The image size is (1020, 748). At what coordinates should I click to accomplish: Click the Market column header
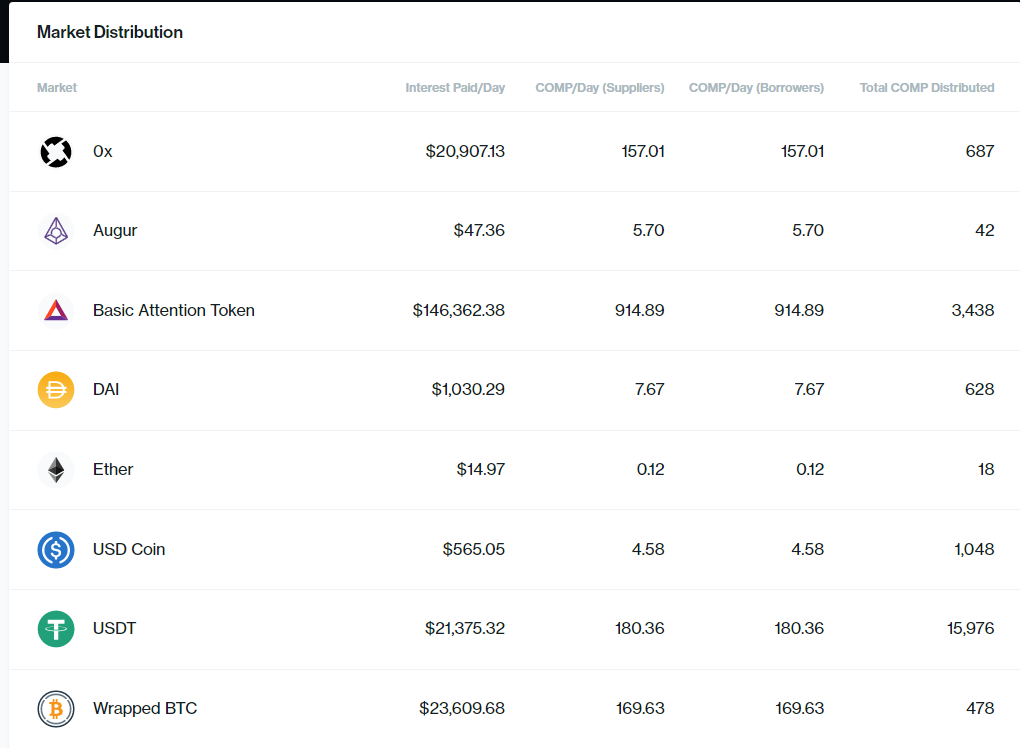coord(57,88)
